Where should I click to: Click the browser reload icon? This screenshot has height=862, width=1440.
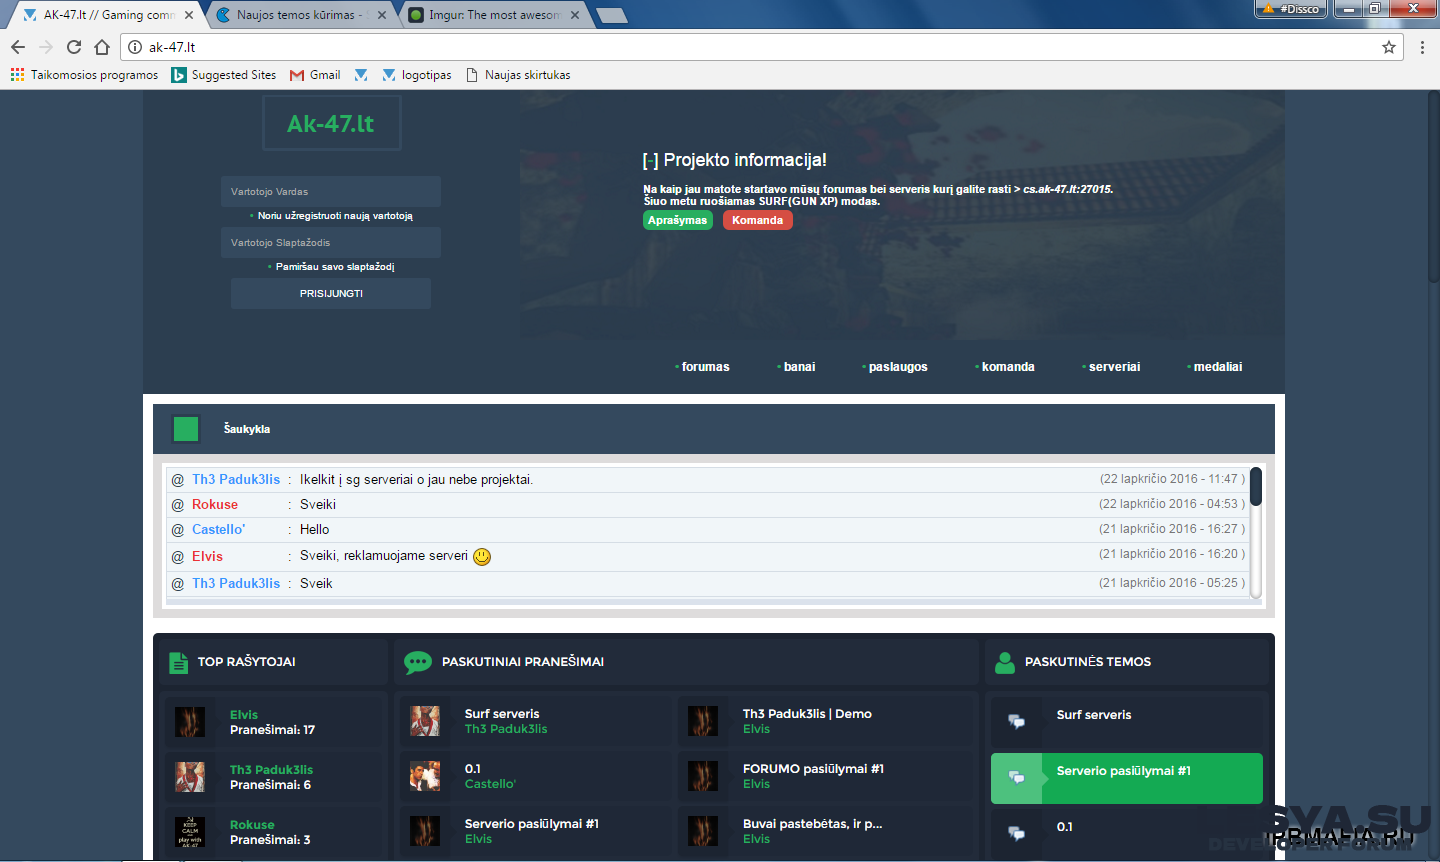pyautogui.click(x=74, y=47)
